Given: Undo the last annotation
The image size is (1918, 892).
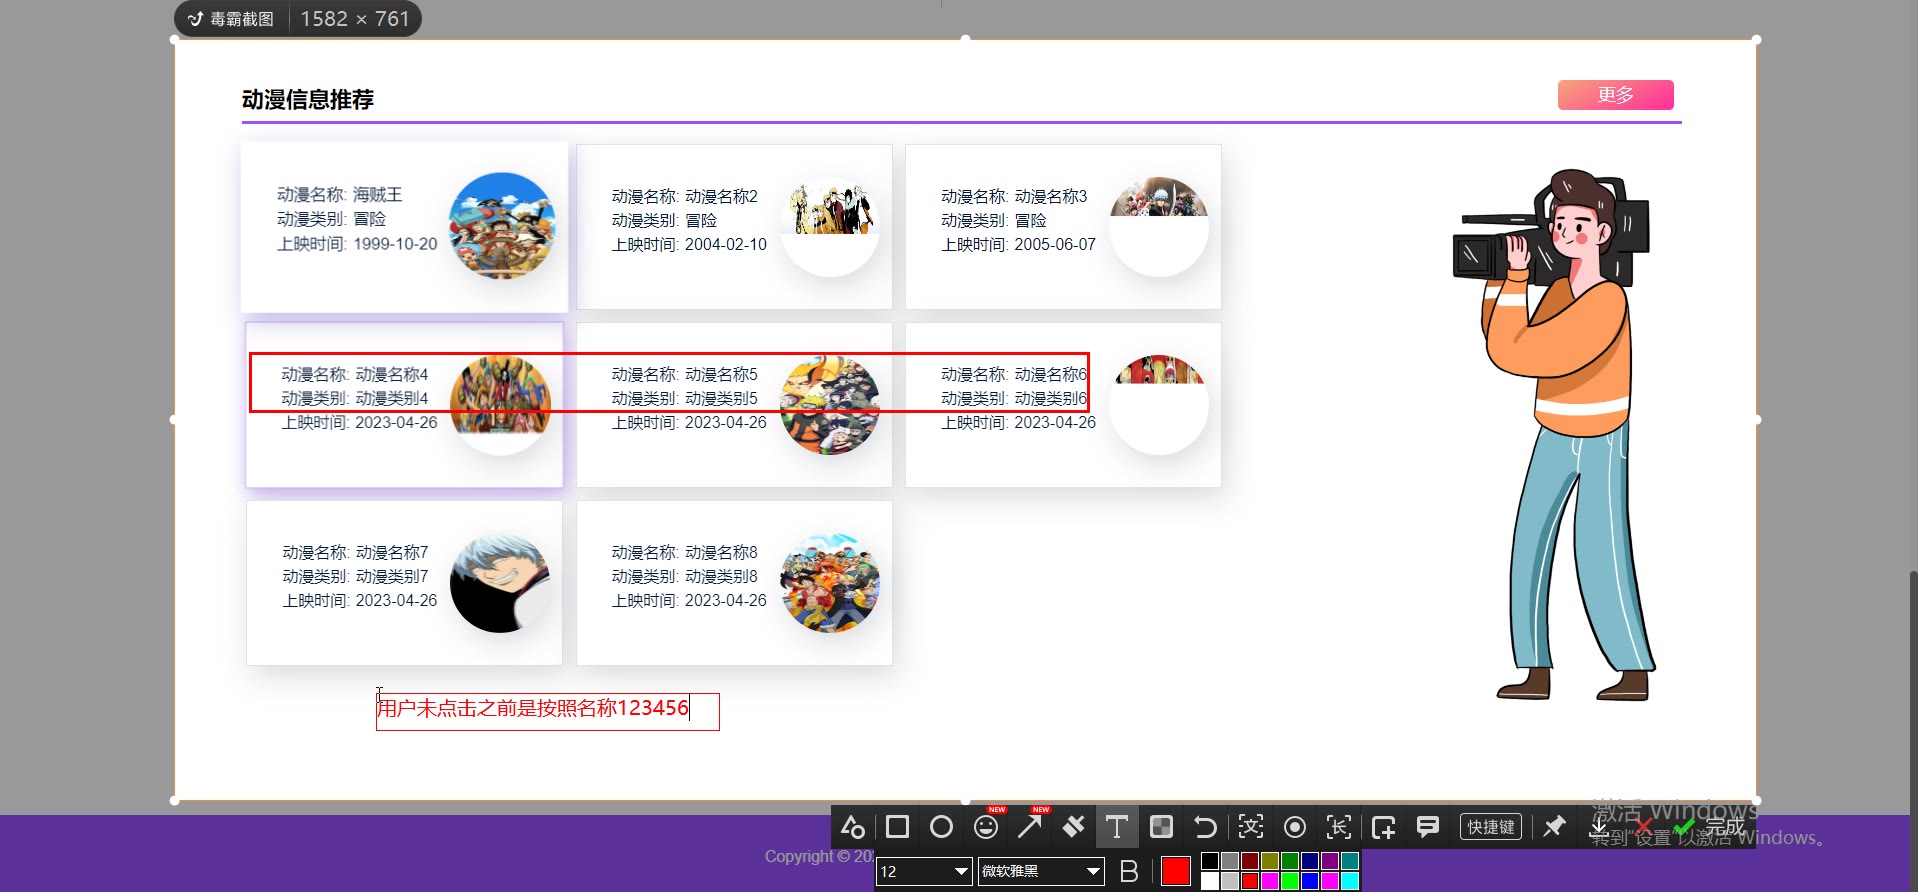Looking at the screenshot, I should [x=1205, y=827].
